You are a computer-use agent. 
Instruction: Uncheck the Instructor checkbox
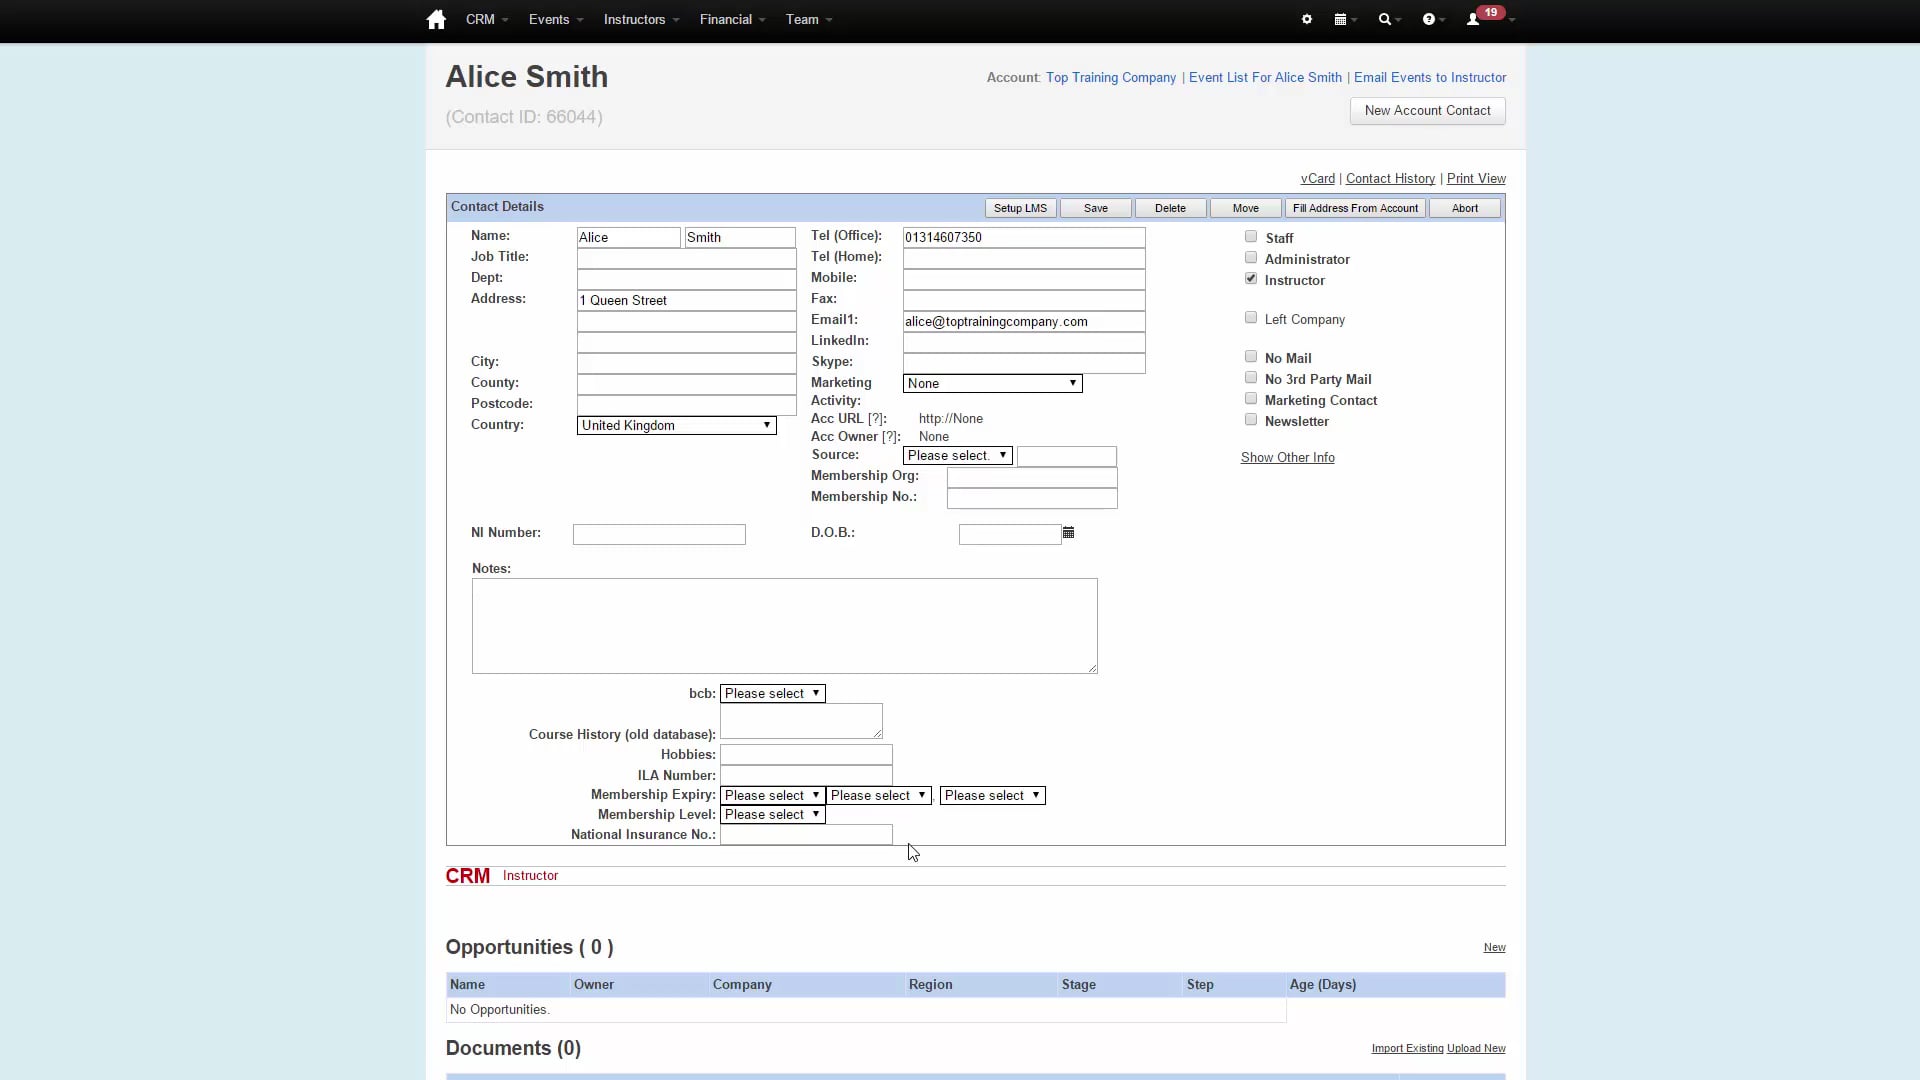click(x=1251, y=279)
